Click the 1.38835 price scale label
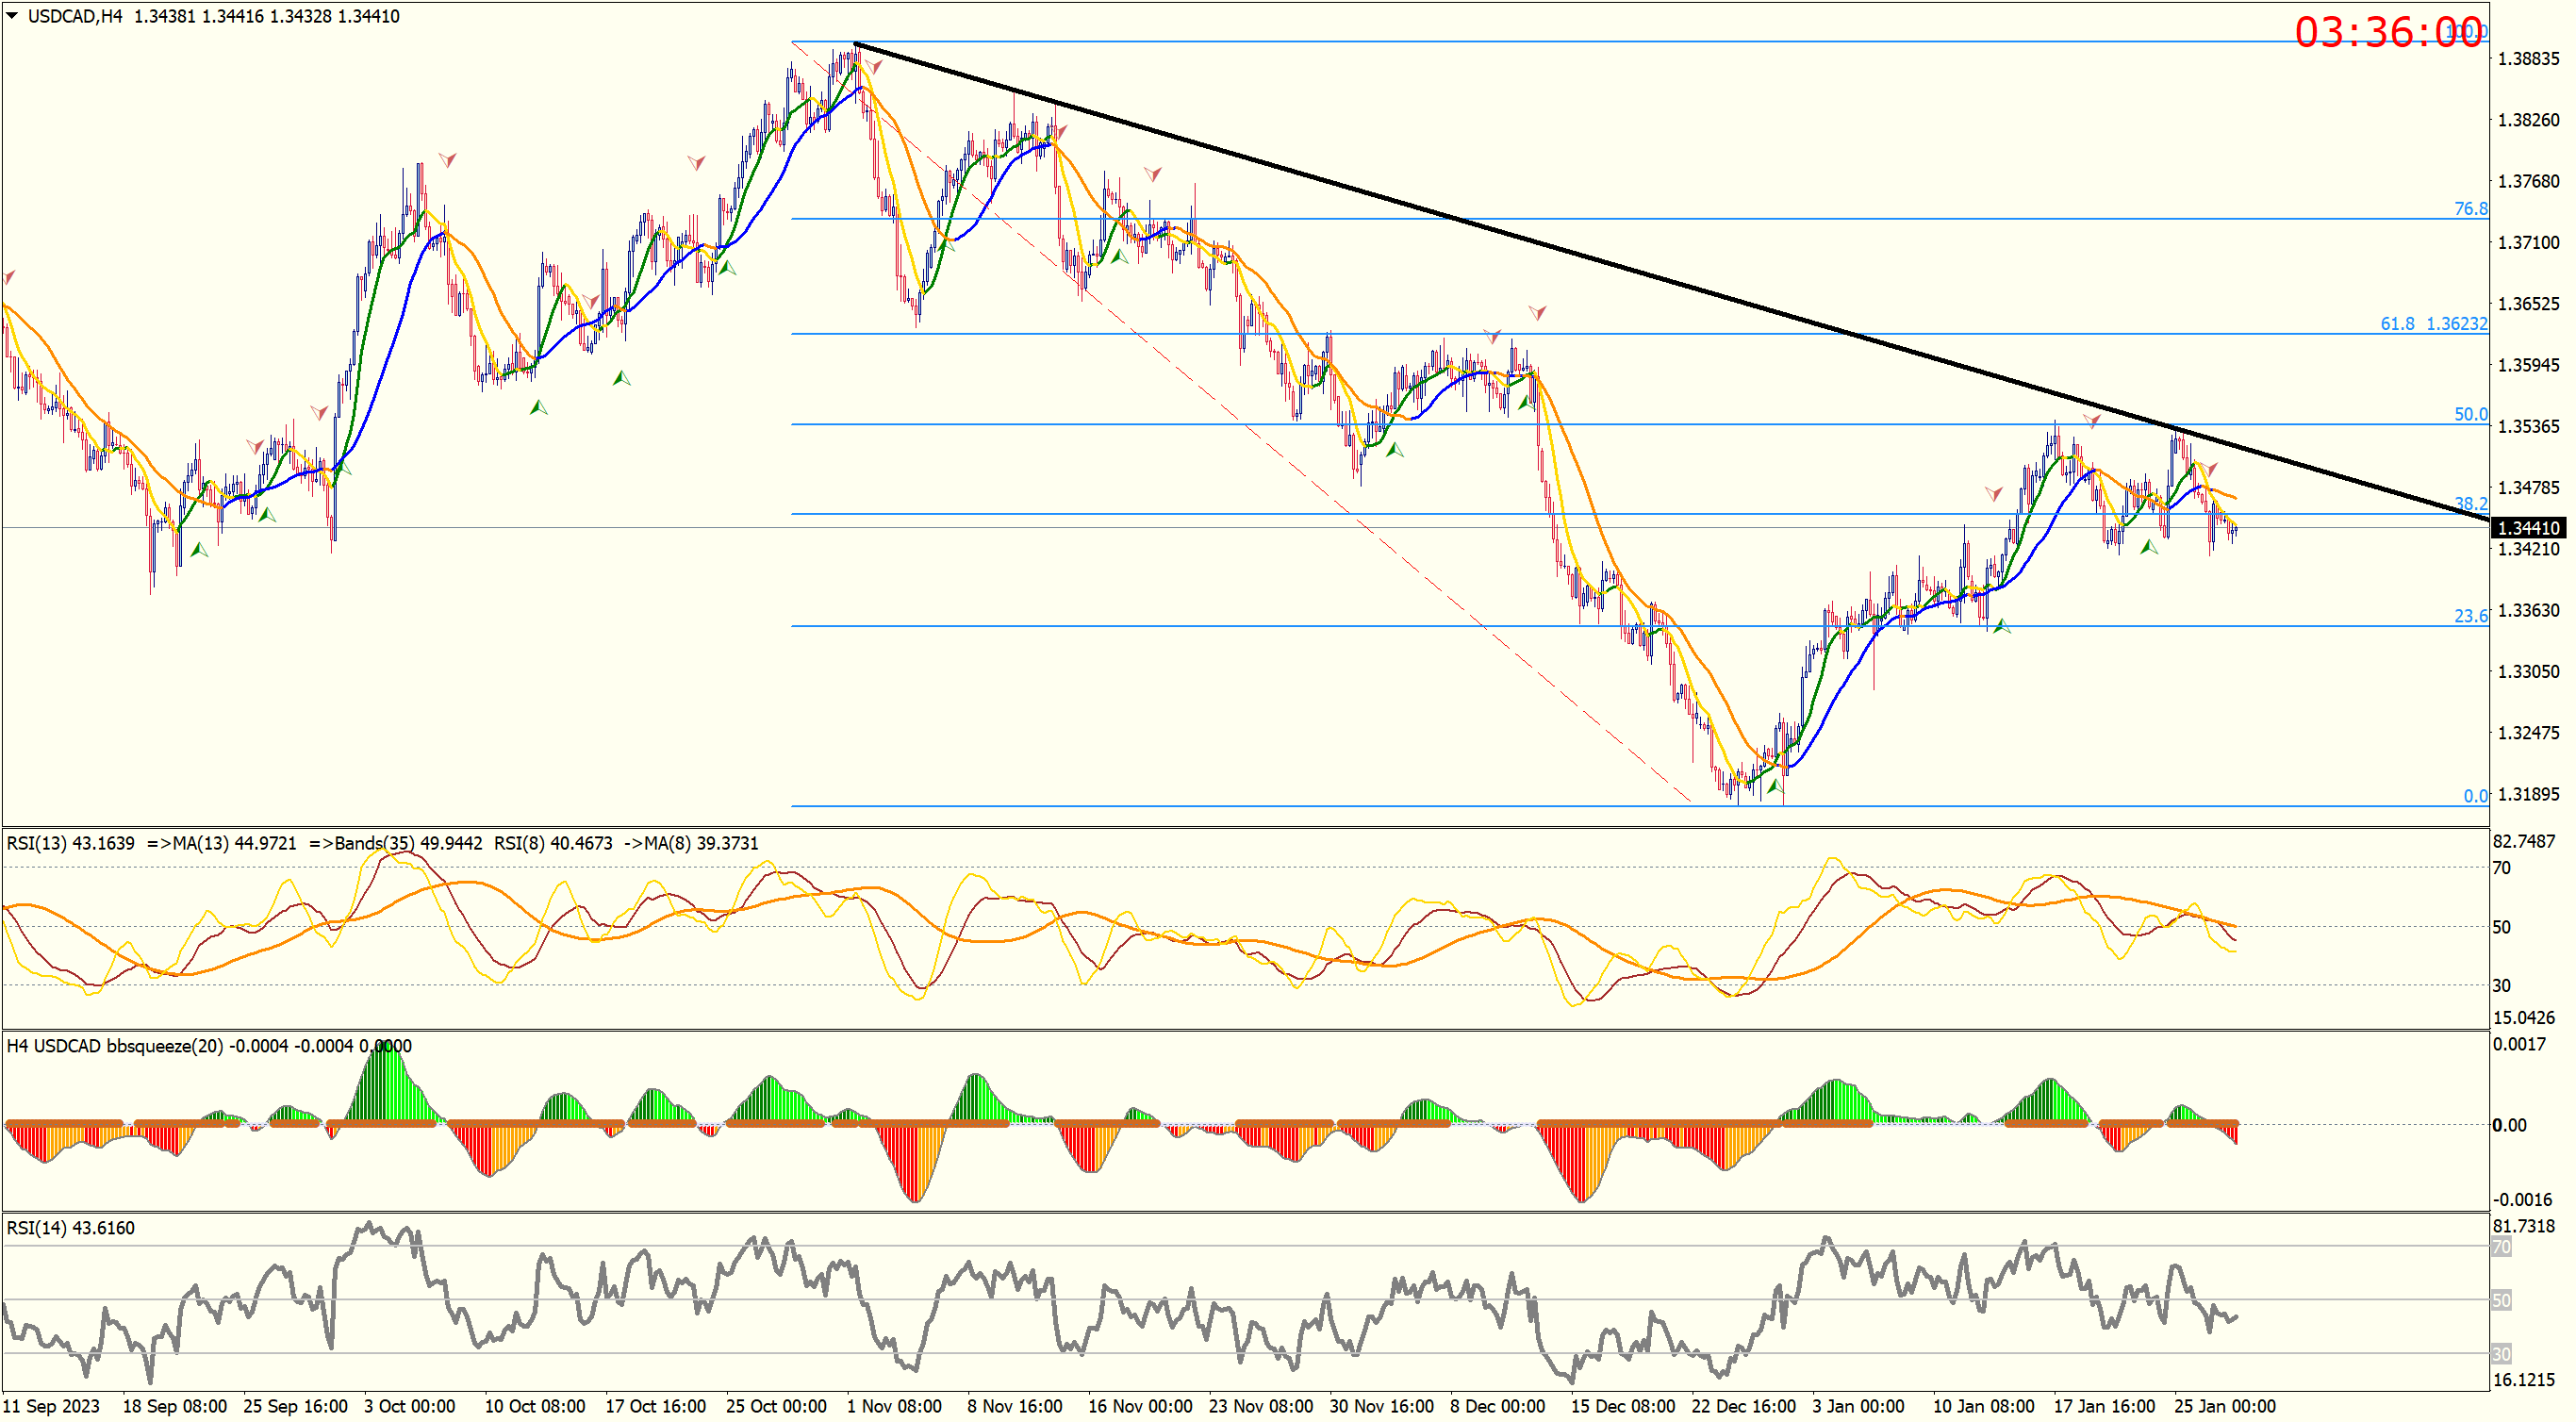The image size is (2576, 1422). click(x=2528, y=59)
